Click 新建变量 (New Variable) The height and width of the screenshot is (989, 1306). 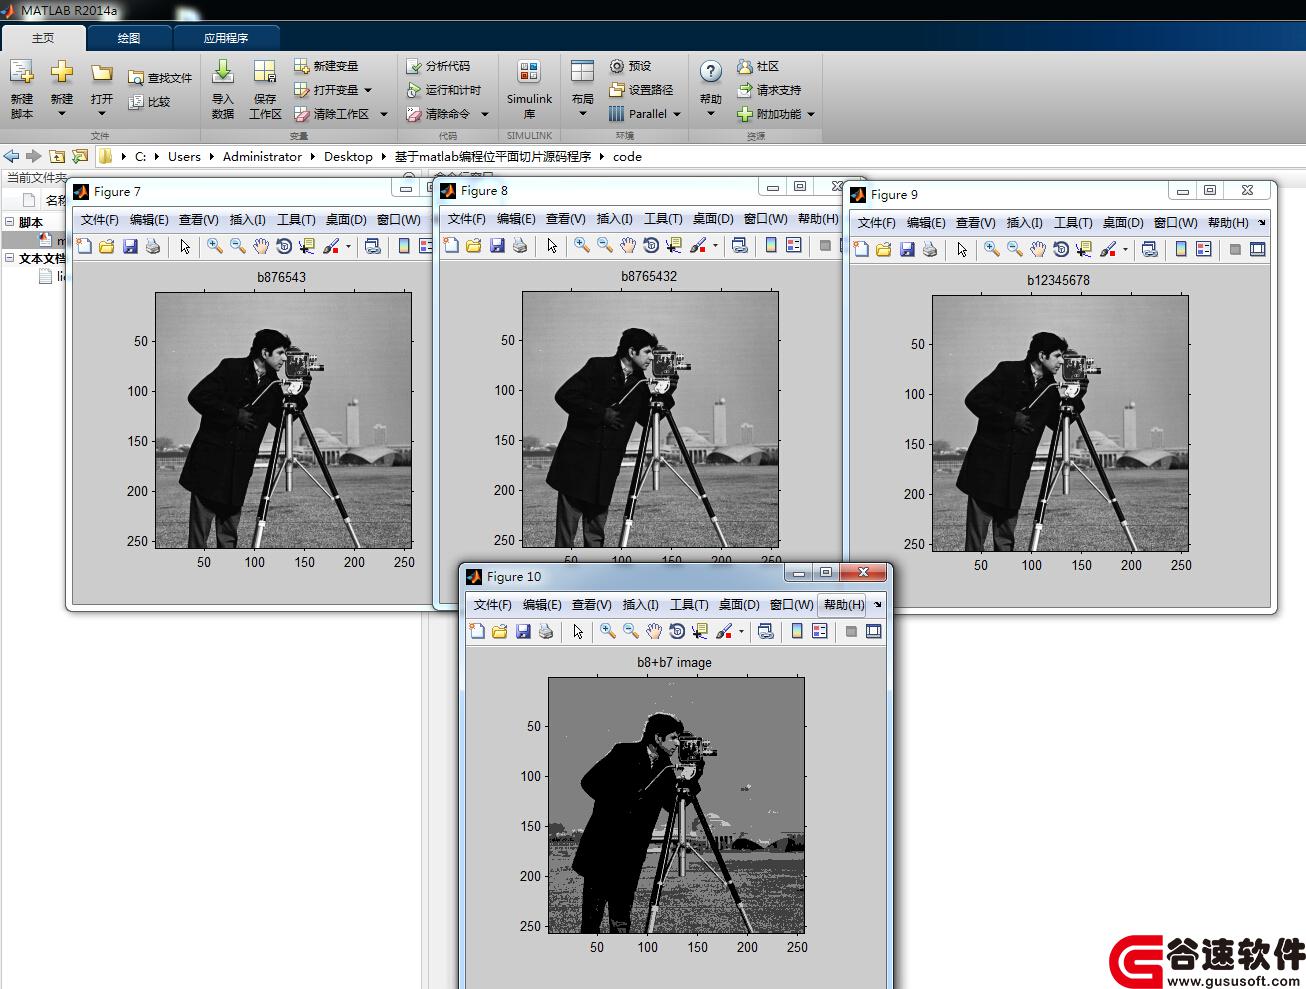[x=326, y=66]
